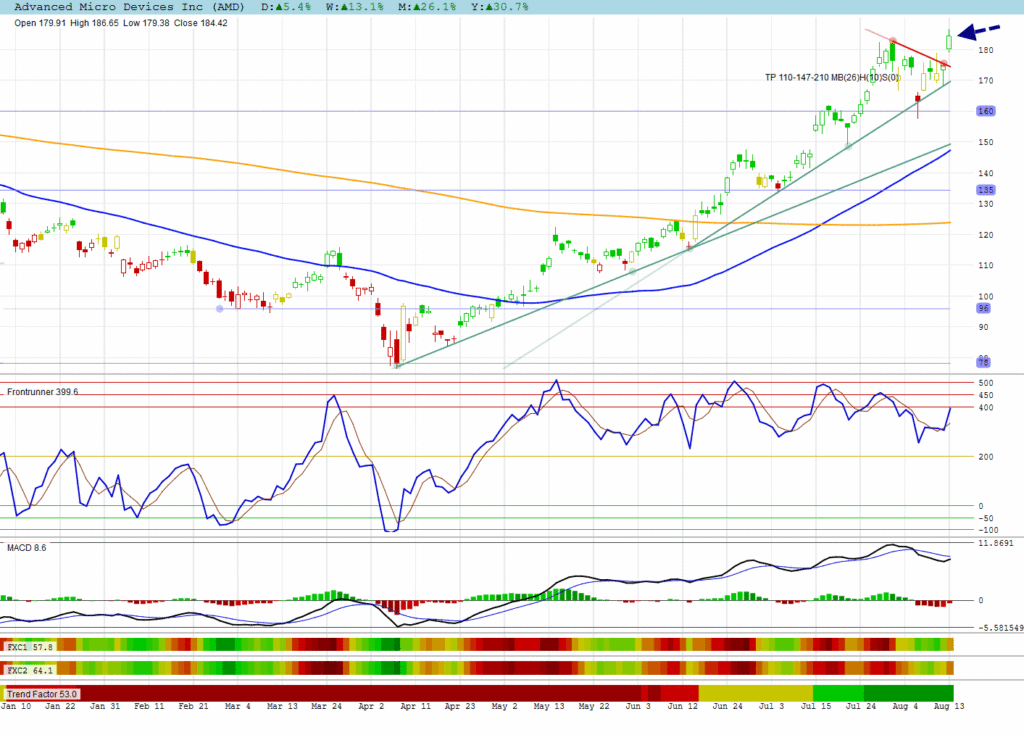Click the 120 price axis label
Screen dimensions: 1024x735
click(985, 235)
